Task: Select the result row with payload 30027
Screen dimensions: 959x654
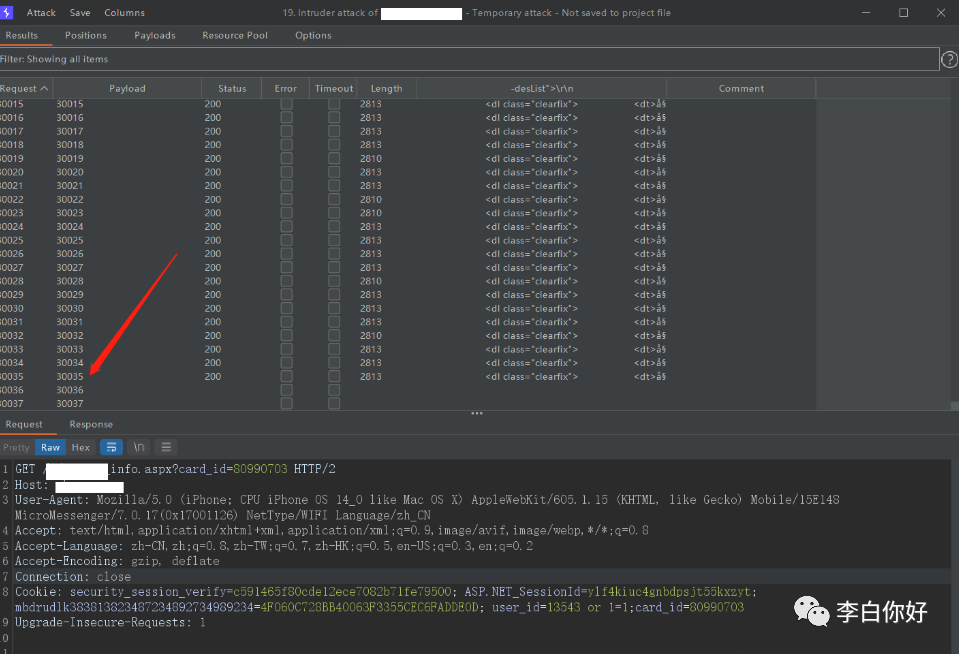Action: (x=408, y=267)
